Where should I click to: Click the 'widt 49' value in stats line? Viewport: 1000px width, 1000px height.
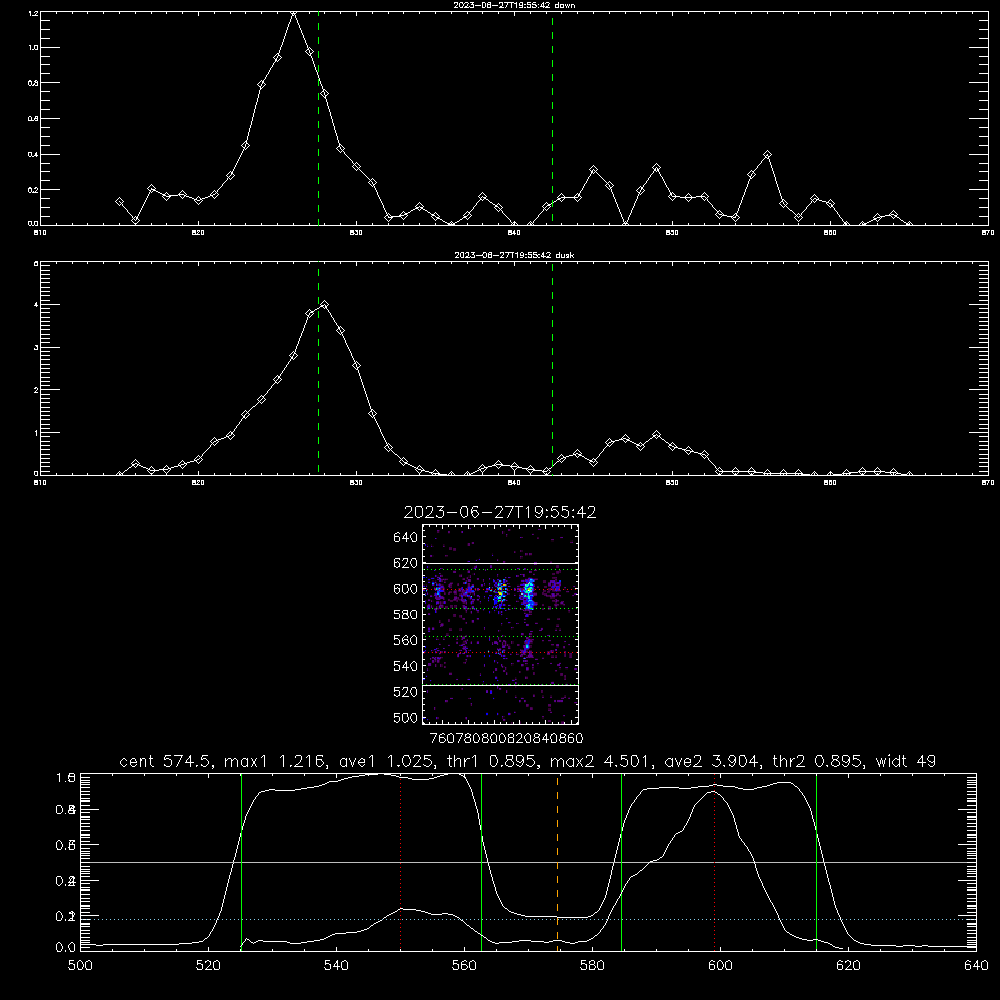(906, 761)
